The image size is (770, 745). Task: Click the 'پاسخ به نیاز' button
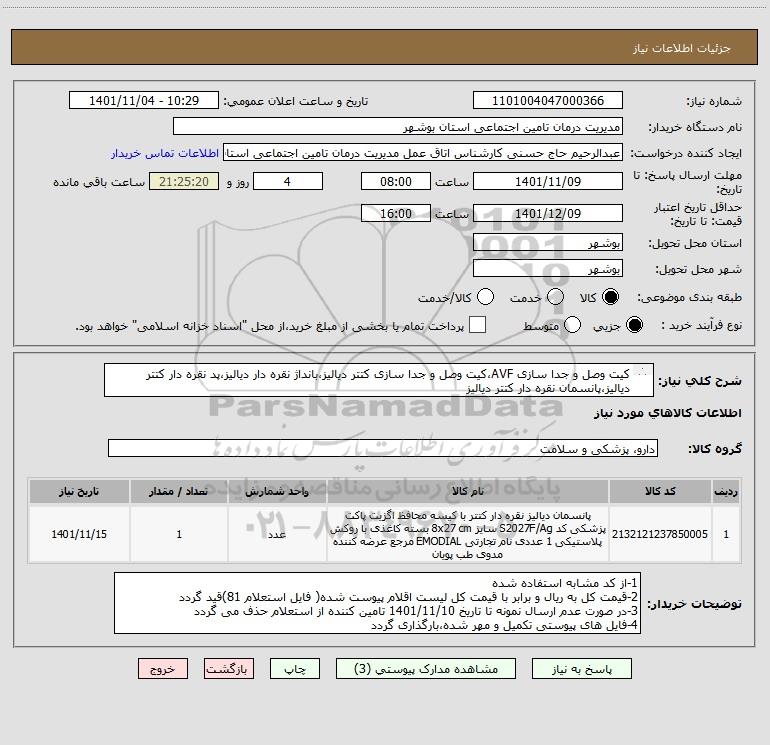(x=581, y=669)
